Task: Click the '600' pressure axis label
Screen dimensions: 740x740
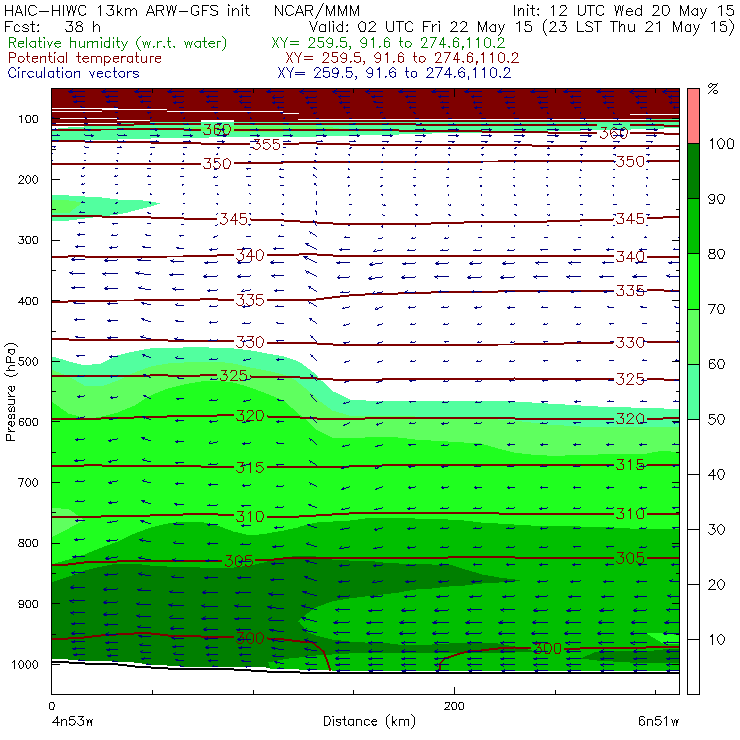Action: 28,422
